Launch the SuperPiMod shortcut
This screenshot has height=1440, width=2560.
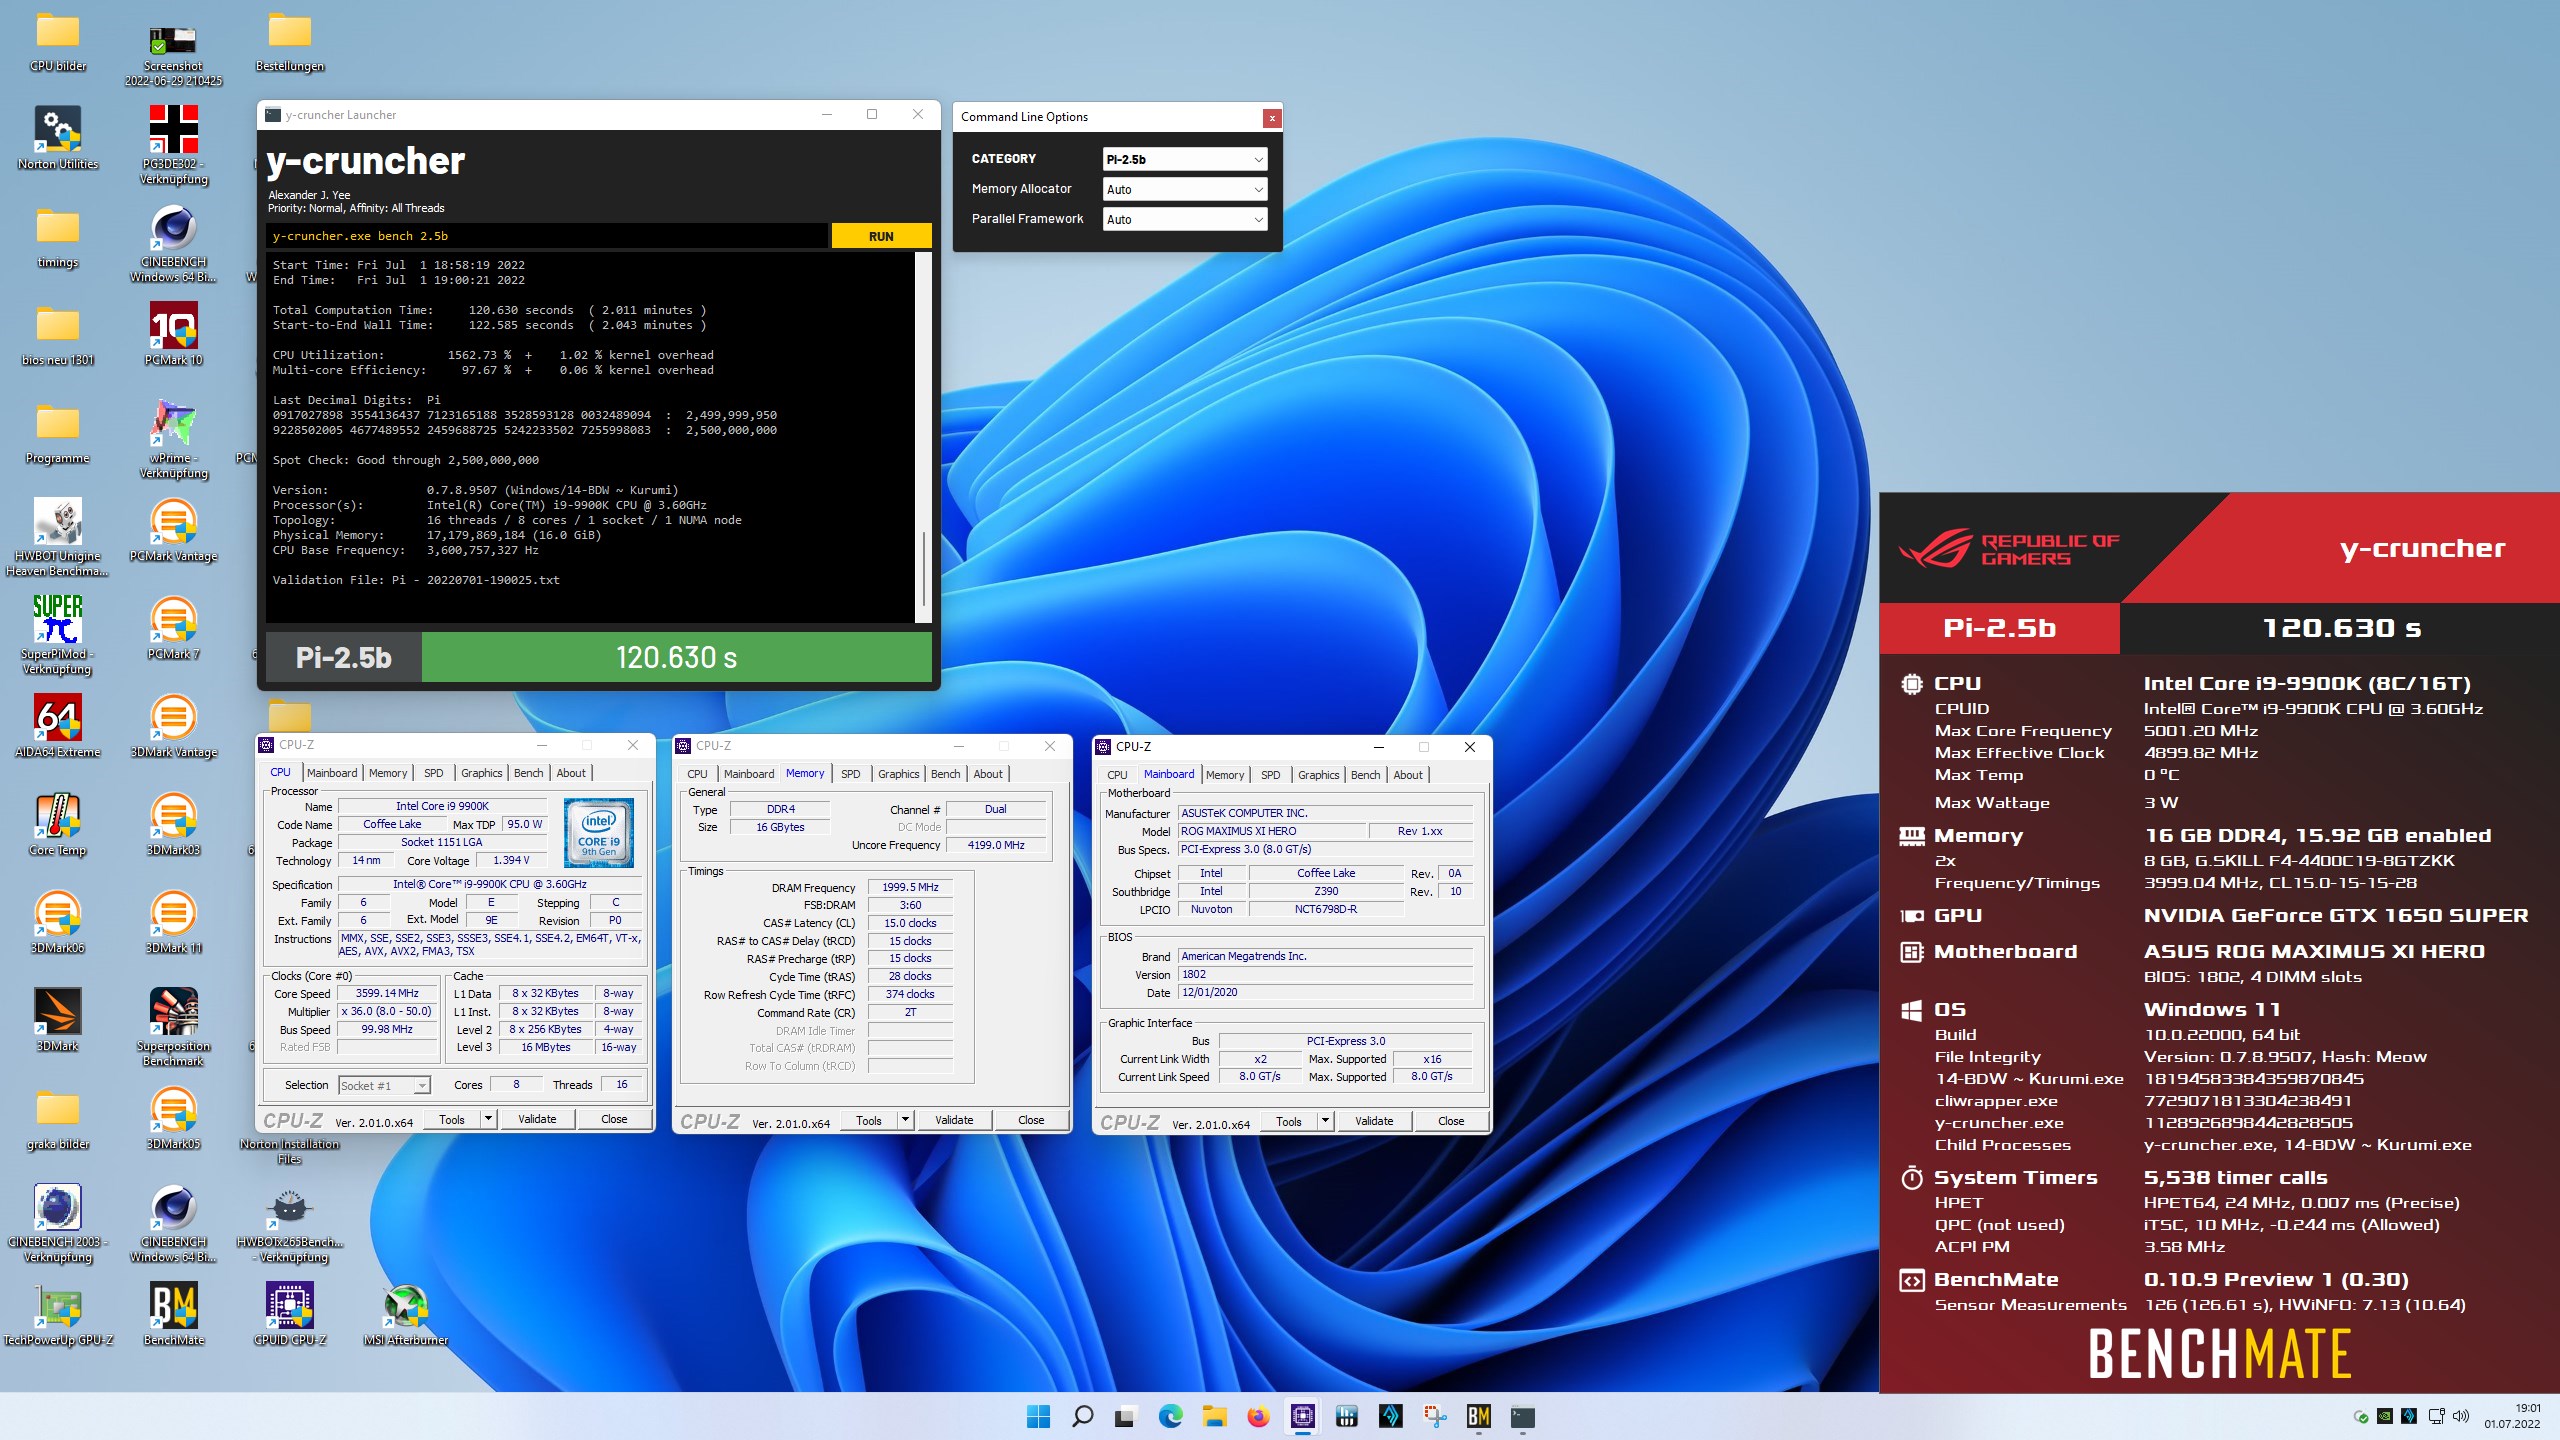pos(58,634)
